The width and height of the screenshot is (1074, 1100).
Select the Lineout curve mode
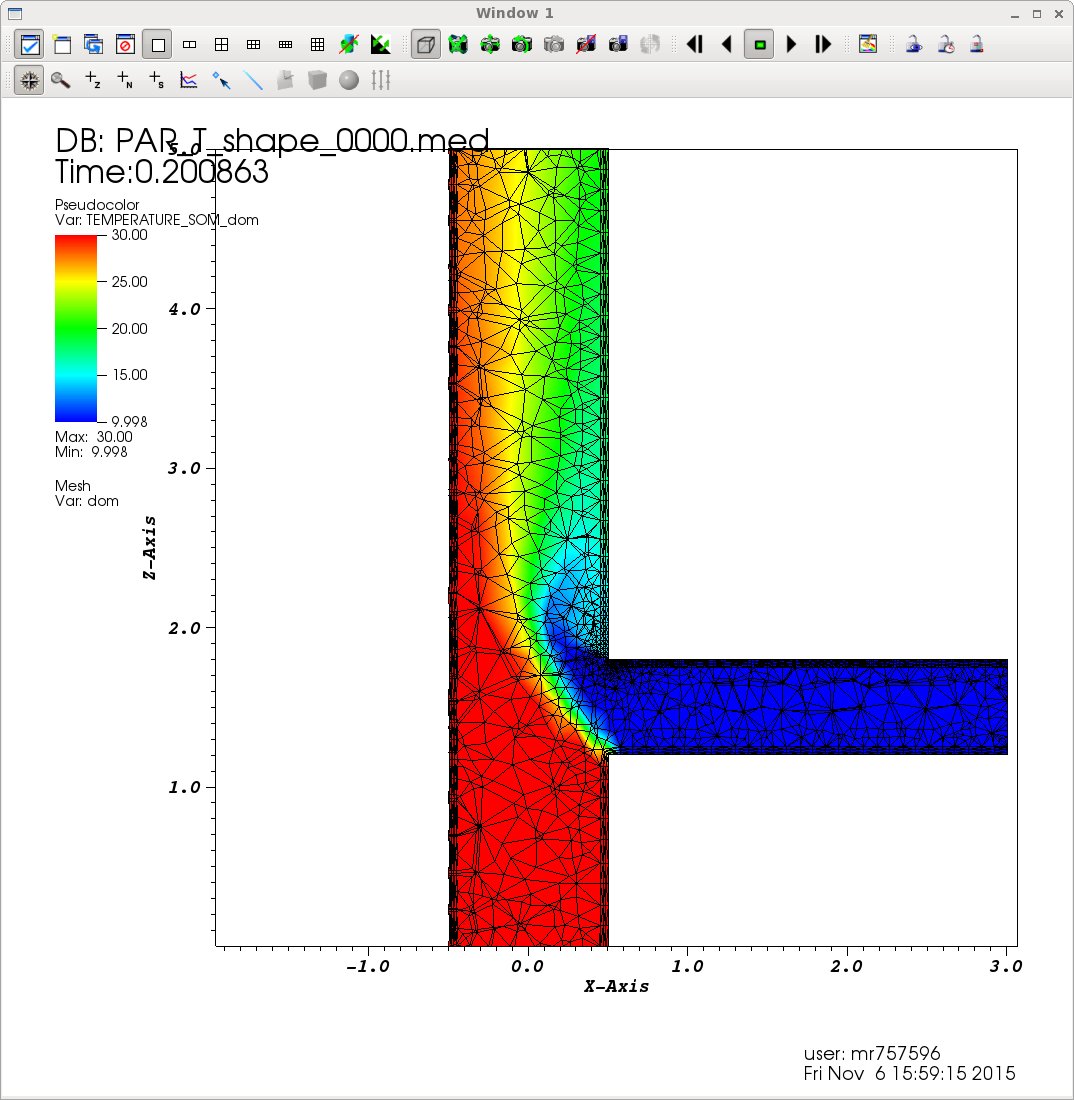click(189, 80)
